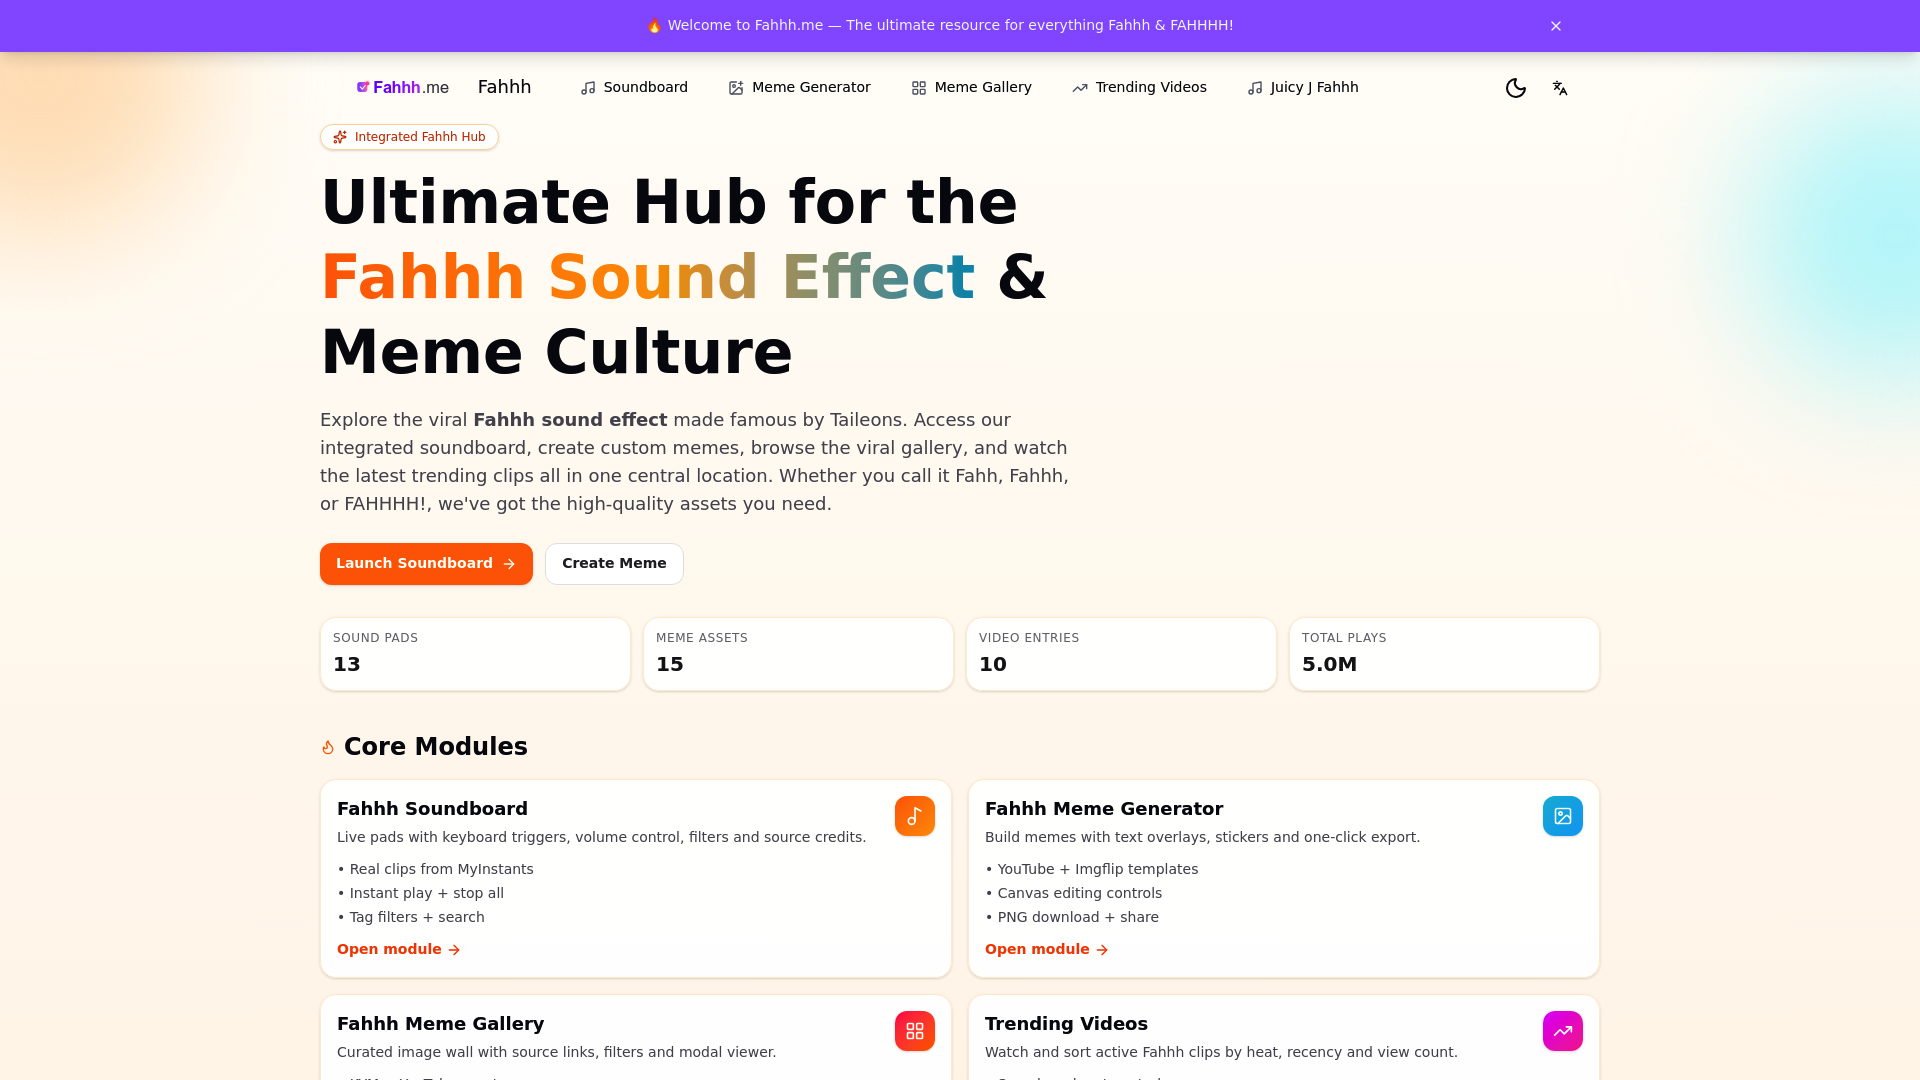This screenshot has height=1080, width=1920.
Task: Click the grid icon beside Meme Gallery in navigation
Action: [917, 88]
